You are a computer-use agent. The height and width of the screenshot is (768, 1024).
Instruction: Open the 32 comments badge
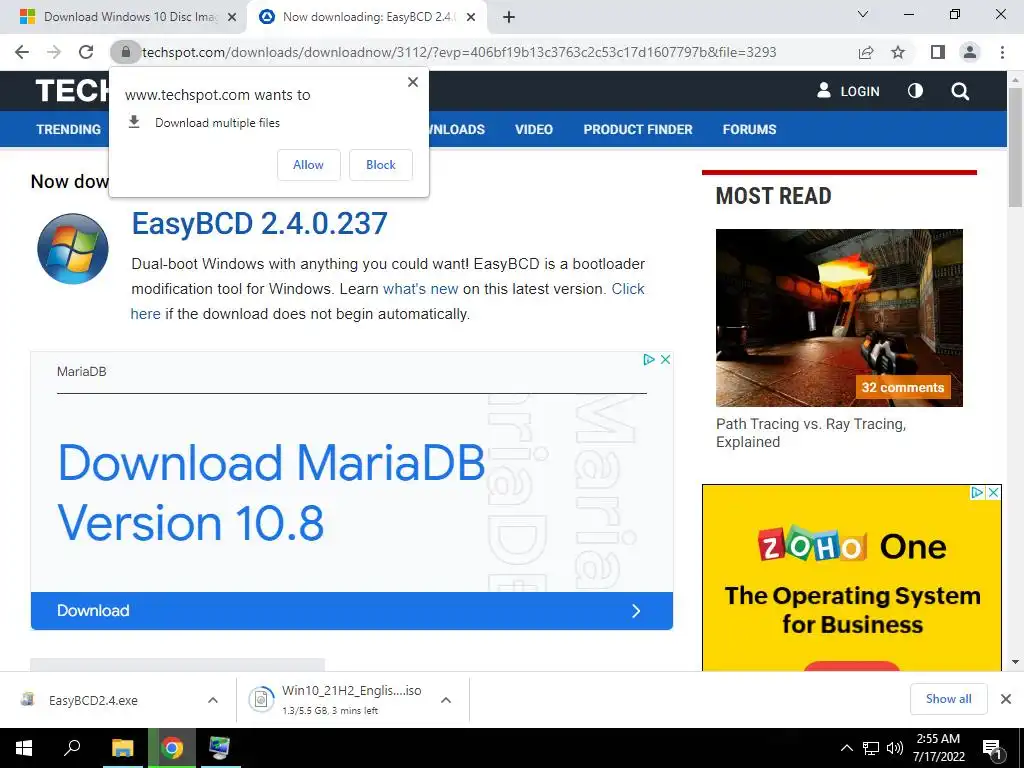(903, 387)
